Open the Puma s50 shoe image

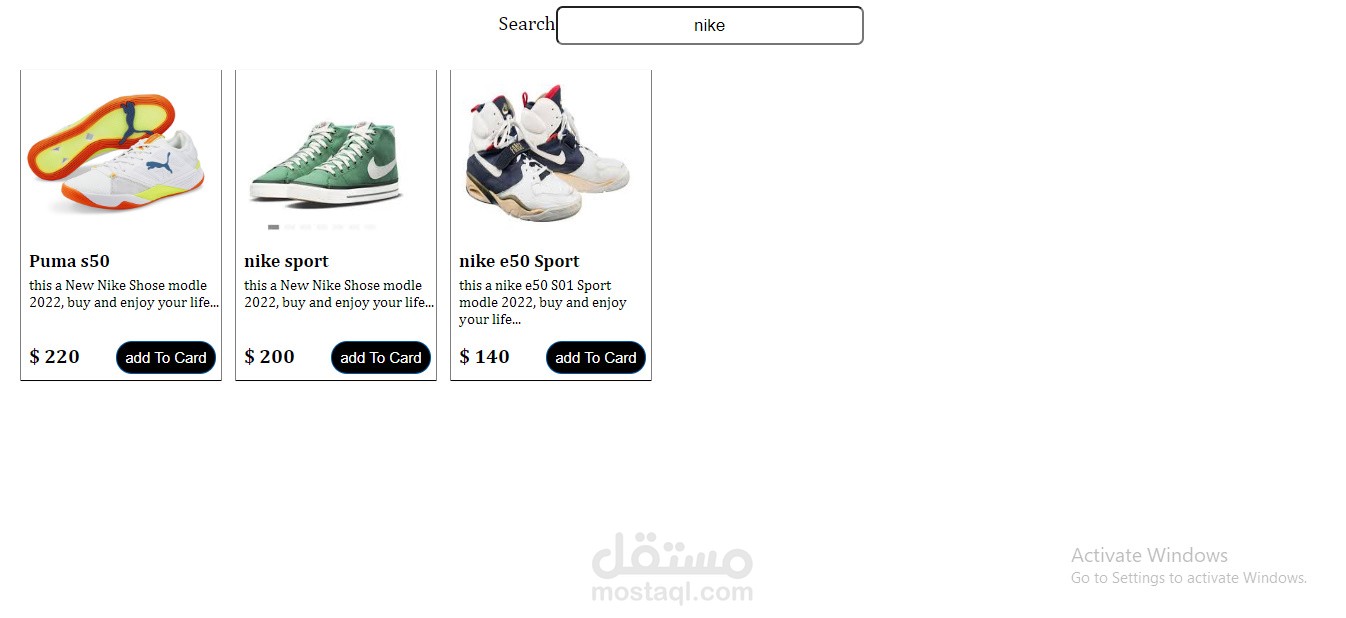pyautogui.click(x=116, y=153)
